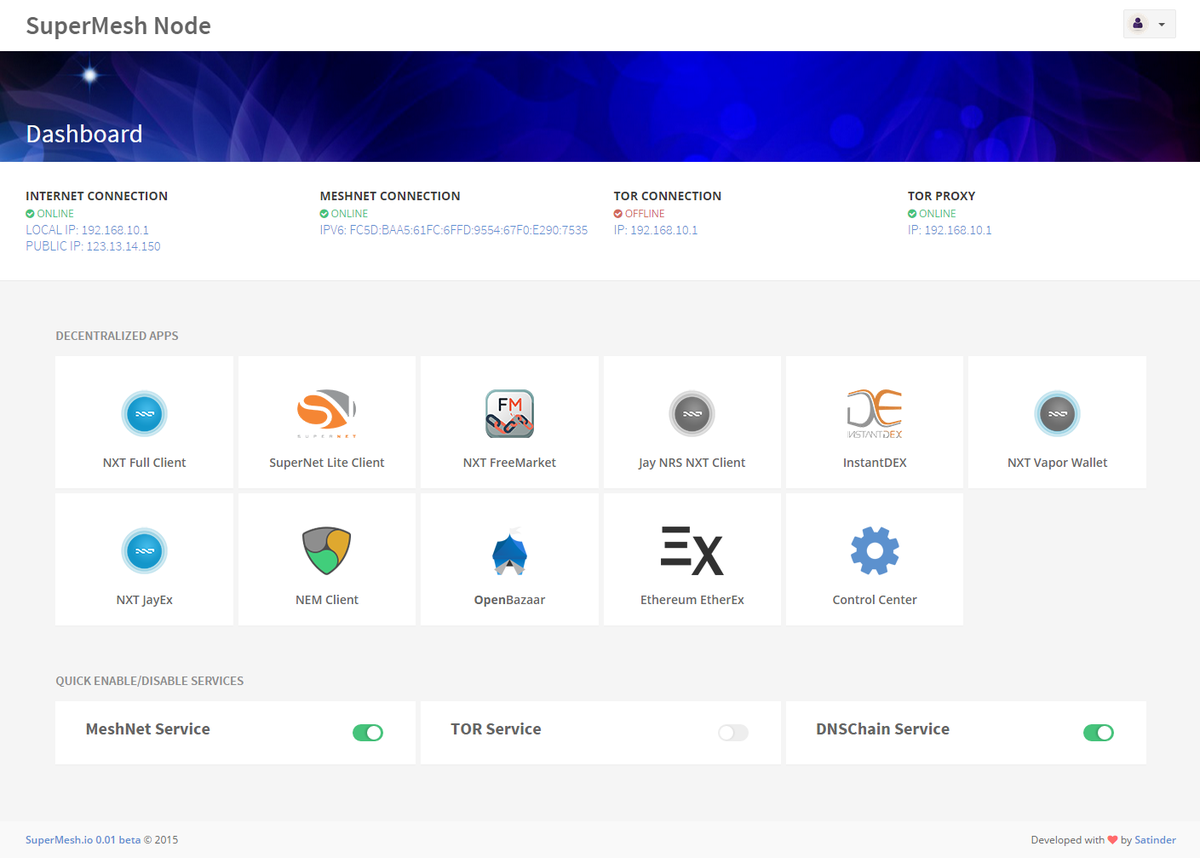Click the QUICK ENABLE/DISABLE SERVICES heading
The height and width of the screenshot is (858, 1200).
tap(150, 681)
